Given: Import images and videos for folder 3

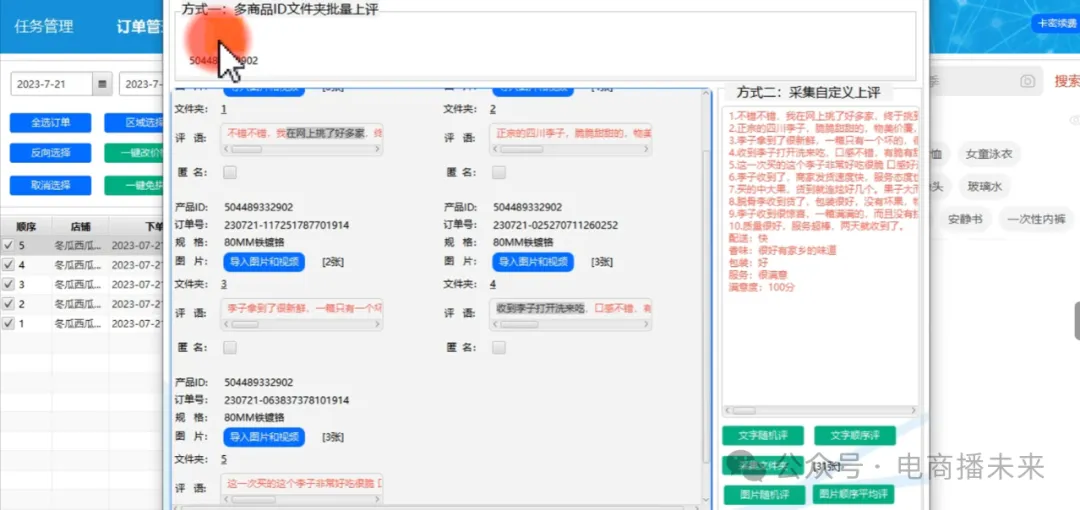Looking at the screenshot, I should pyautogui.click(x=263, y=262).
